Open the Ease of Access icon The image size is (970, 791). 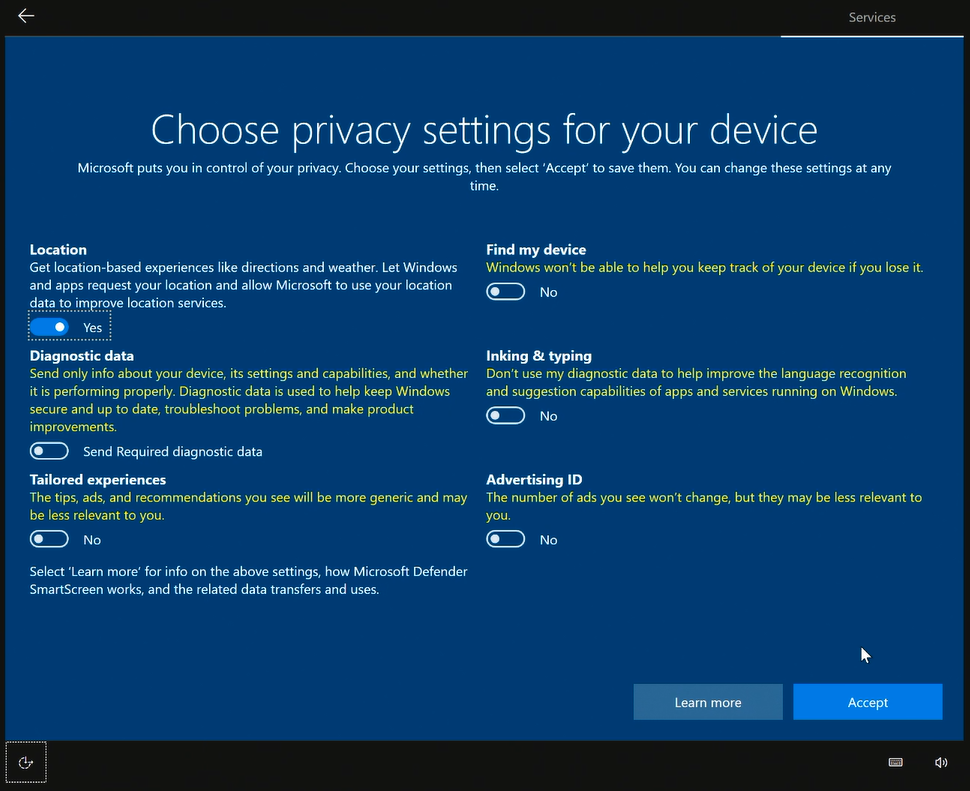click(x=26, y=763)
